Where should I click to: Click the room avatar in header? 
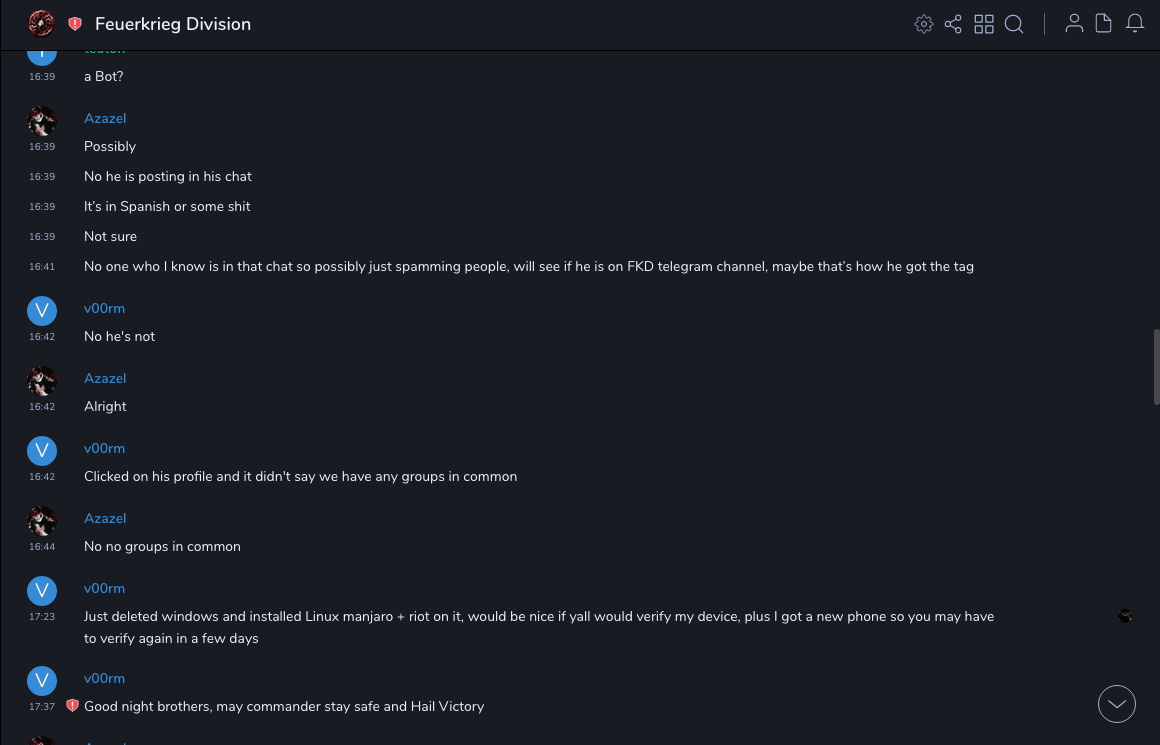click(41, 24)
